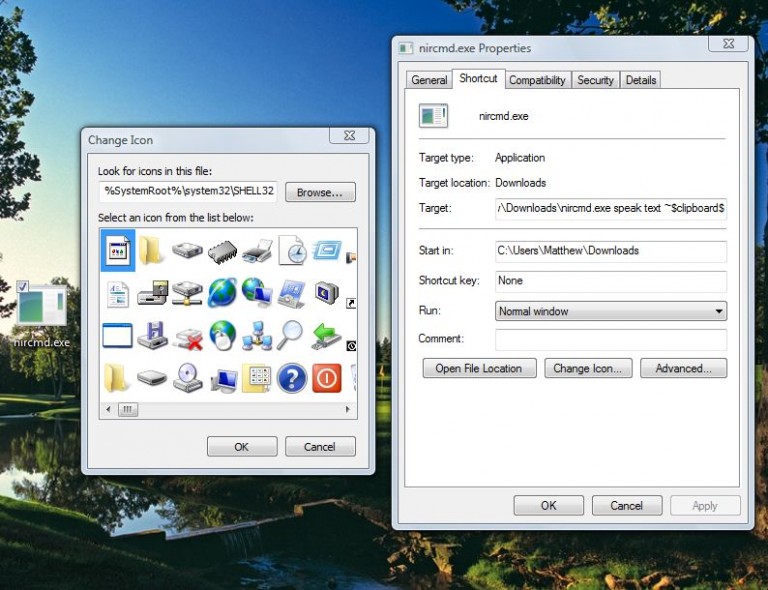Pick the document with clock icon
Viewport: 768px width, 590px height.
(292, 250)
